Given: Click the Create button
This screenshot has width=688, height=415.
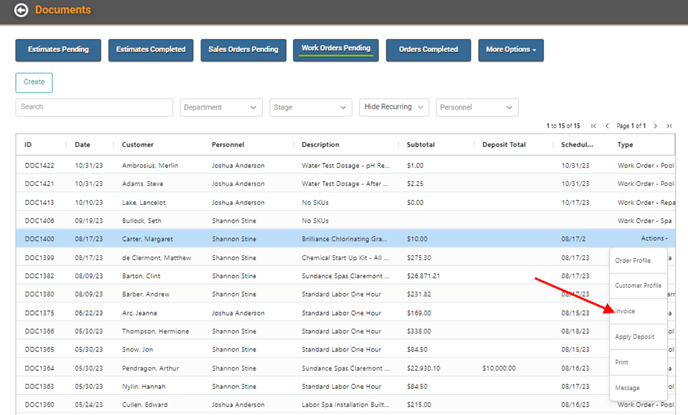Looking at the screenshot, I should [34, 82].
